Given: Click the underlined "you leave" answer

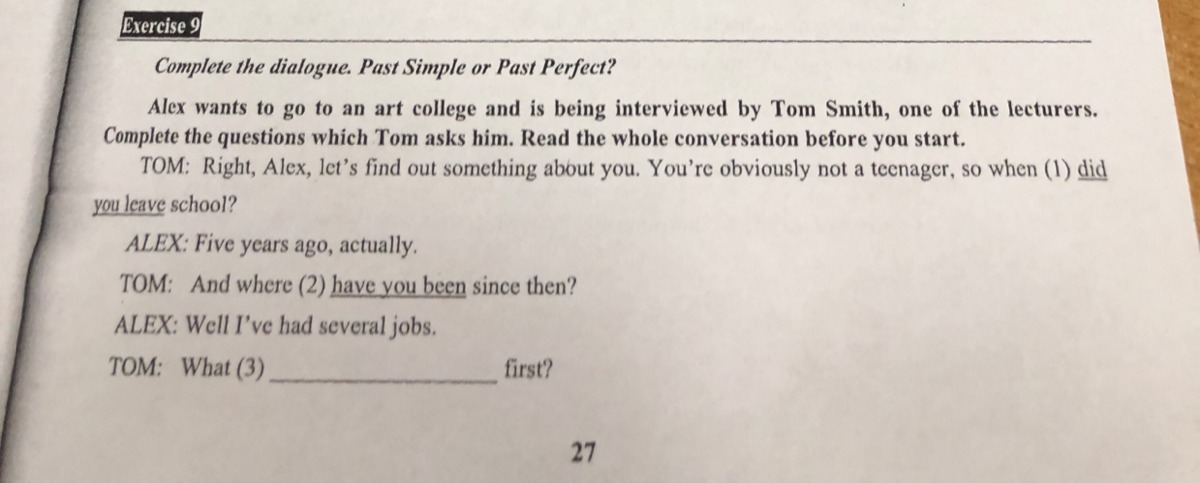Looking at the screenshot, I should tap(127, 205).
